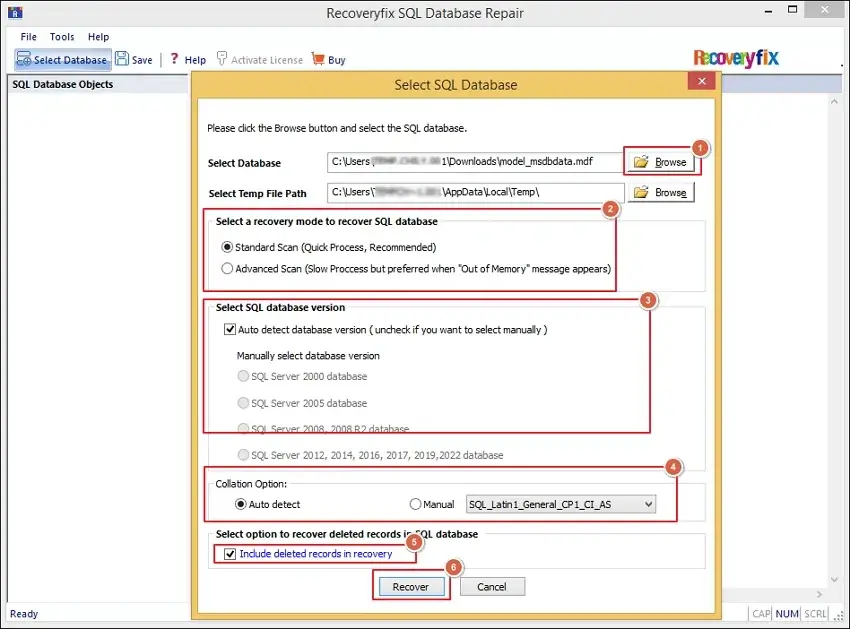Browse for the SQL database file

coord(660,162)
